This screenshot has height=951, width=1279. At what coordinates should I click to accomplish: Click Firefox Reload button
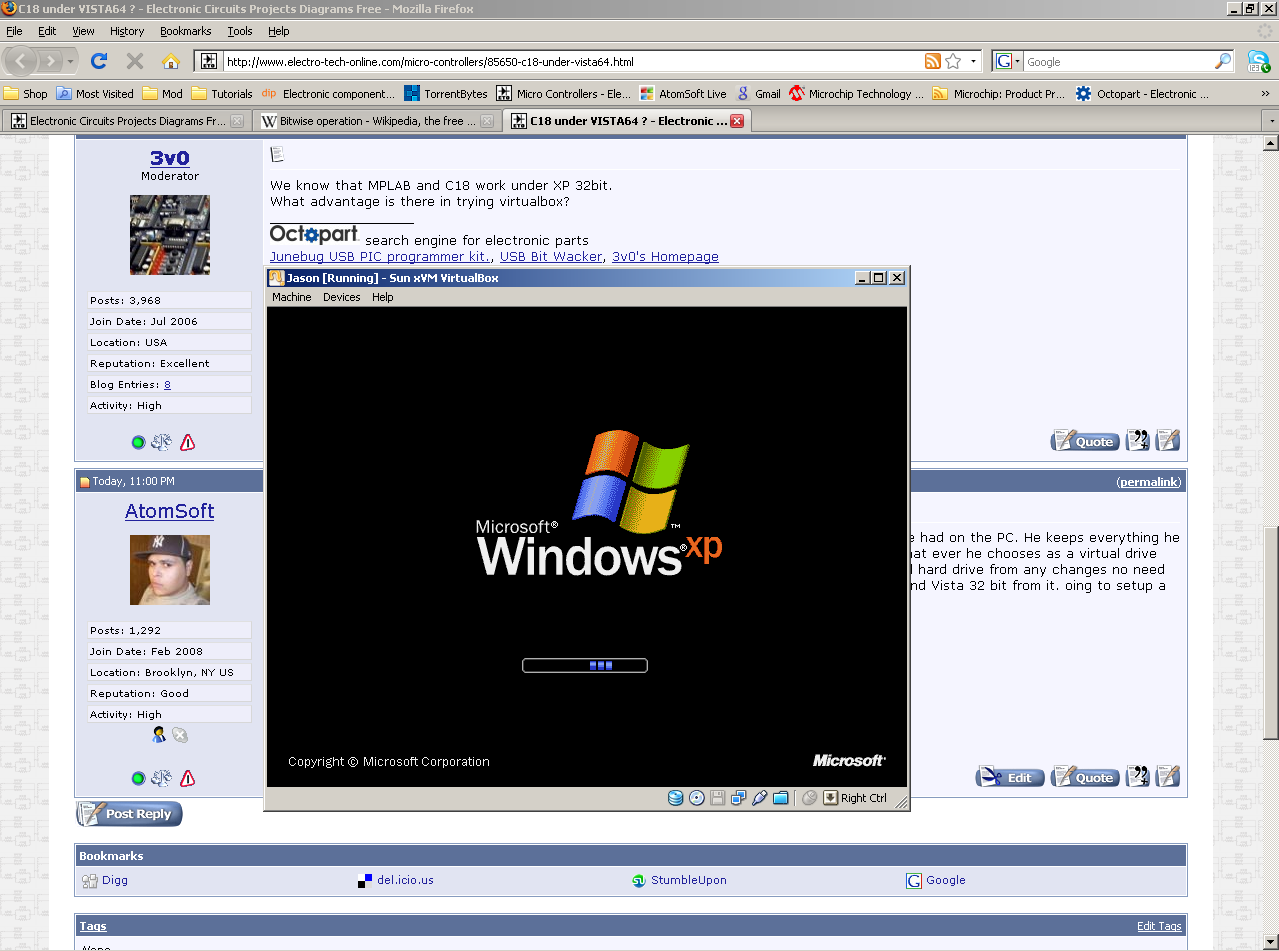(99, 61)
